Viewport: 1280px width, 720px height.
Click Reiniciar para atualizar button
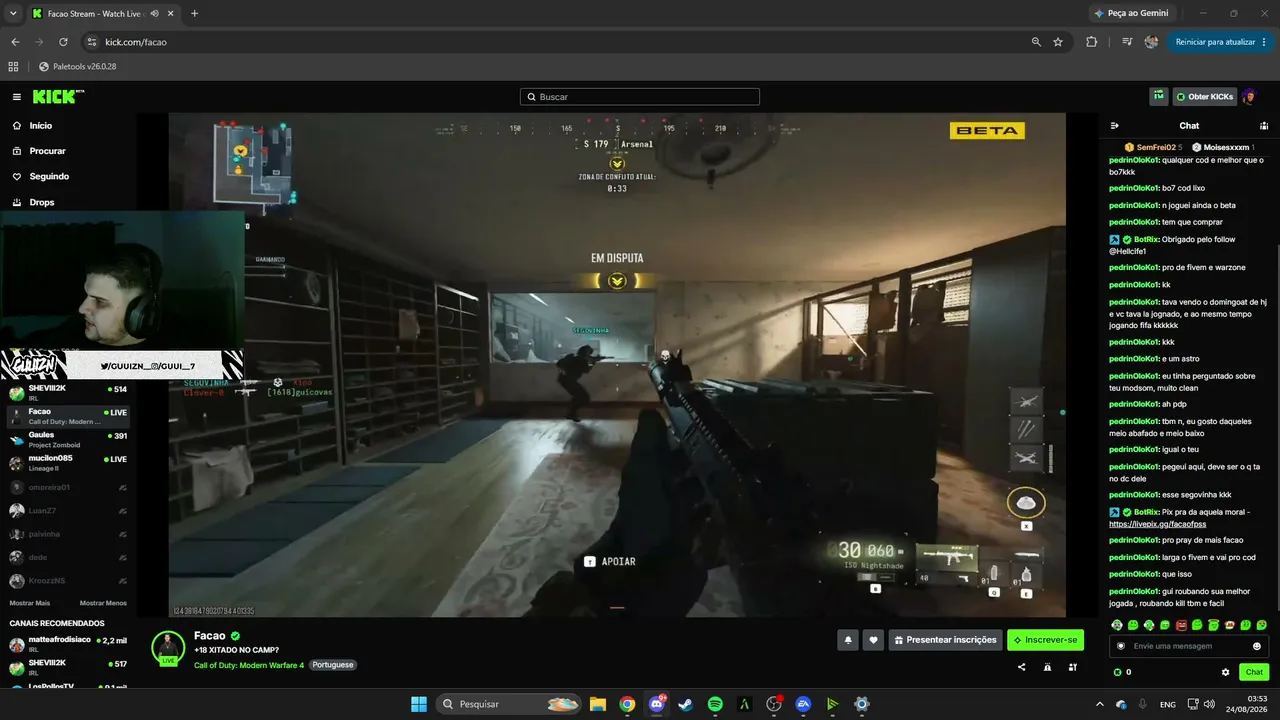pyautogui.click(x=1214, y=42)
